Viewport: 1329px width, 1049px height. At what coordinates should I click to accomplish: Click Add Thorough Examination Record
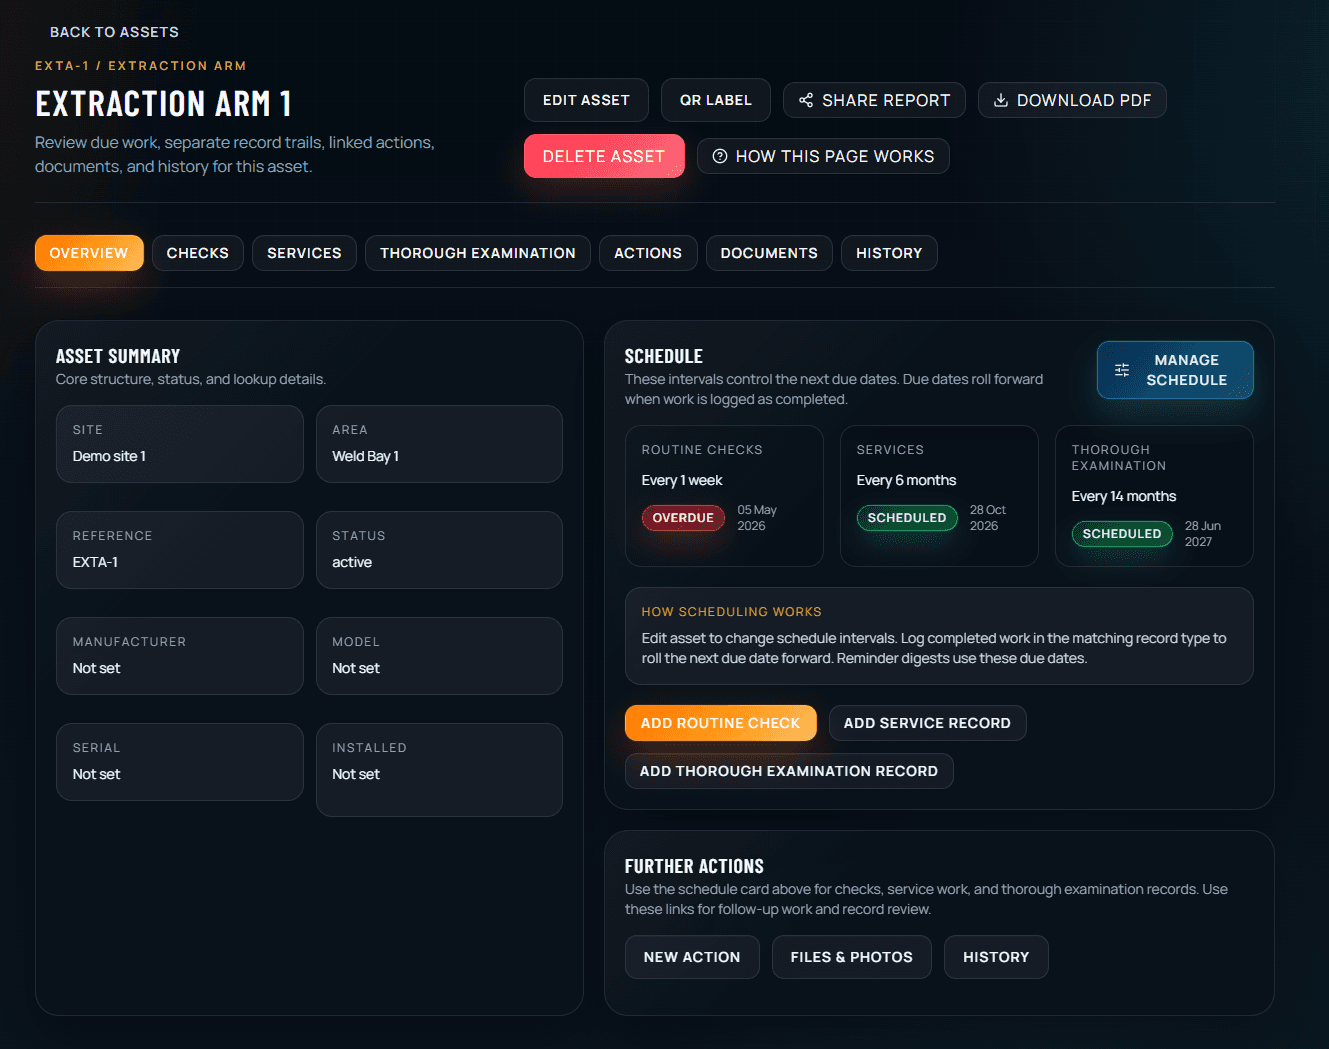pos(789,771)
